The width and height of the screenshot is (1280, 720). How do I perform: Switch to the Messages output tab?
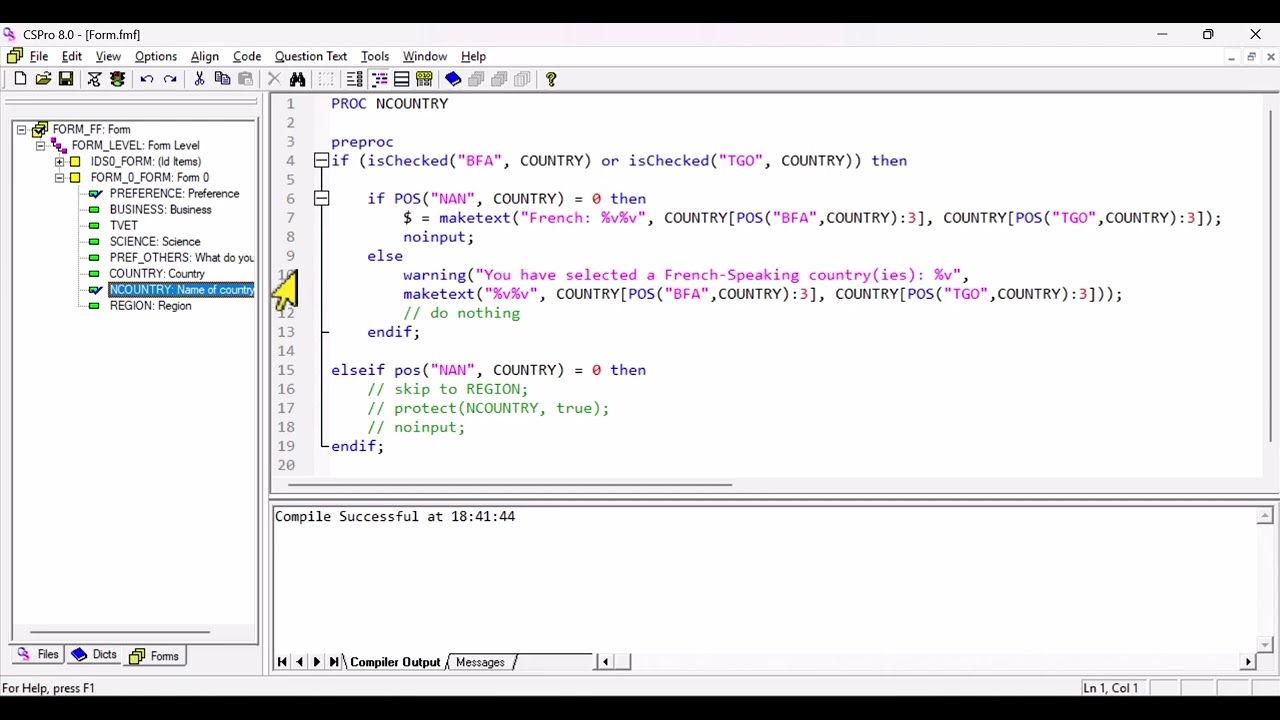pos(480,662)
